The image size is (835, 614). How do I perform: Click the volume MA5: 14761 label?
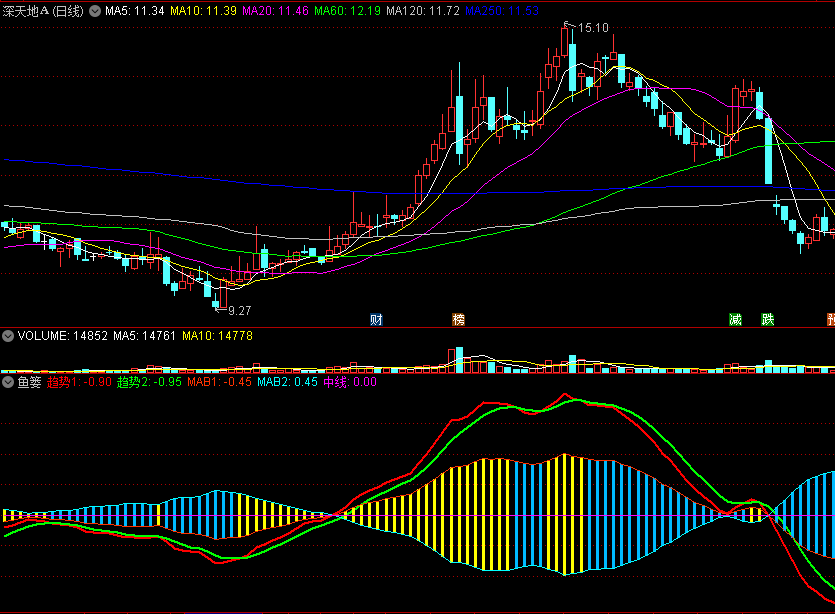click(x=144, y=336)
